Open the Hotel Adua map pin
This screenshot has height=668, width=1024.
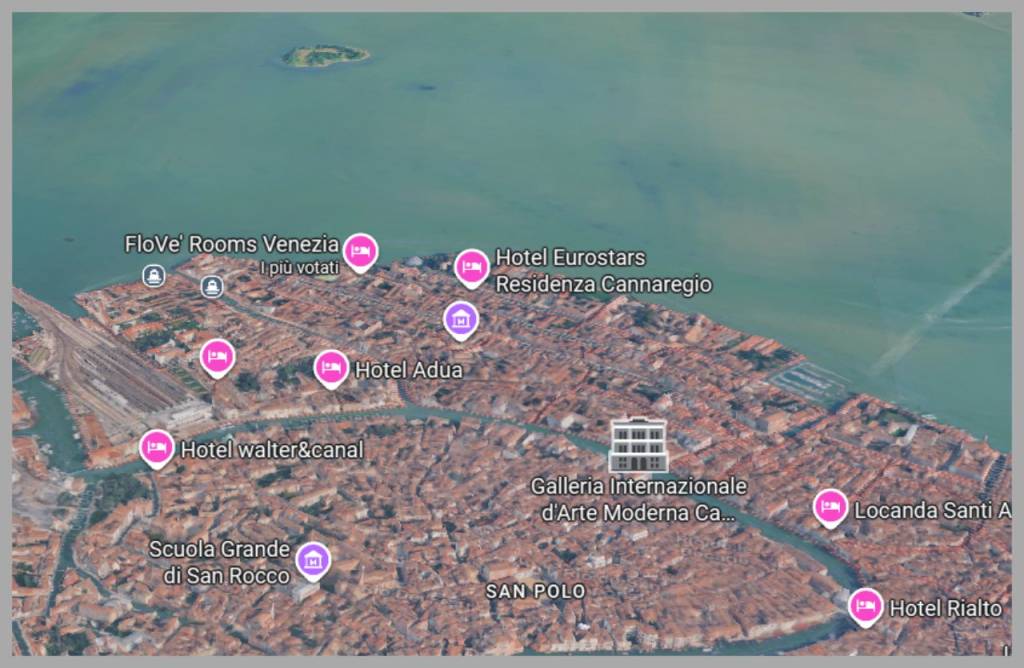point(330,366)
